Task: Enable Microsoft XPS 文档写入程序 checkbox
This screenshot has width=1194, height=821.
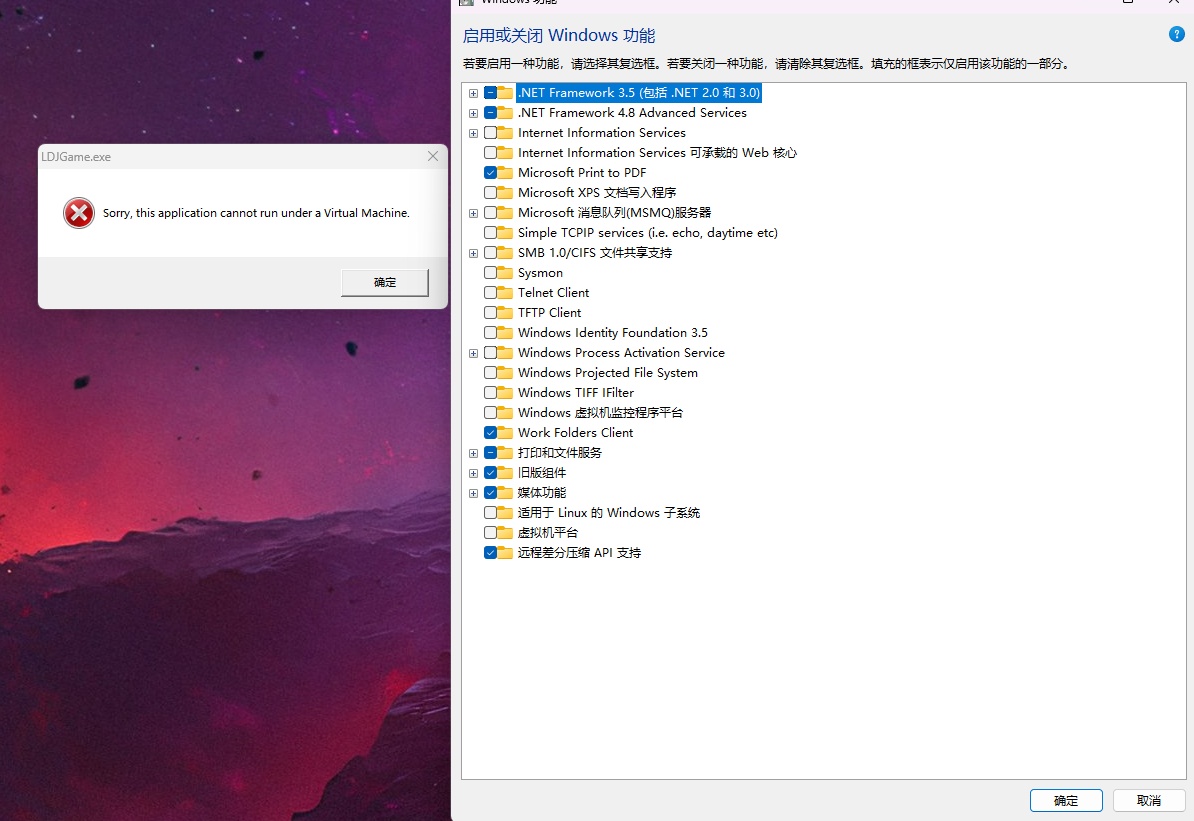Action: tap(490, 193)
